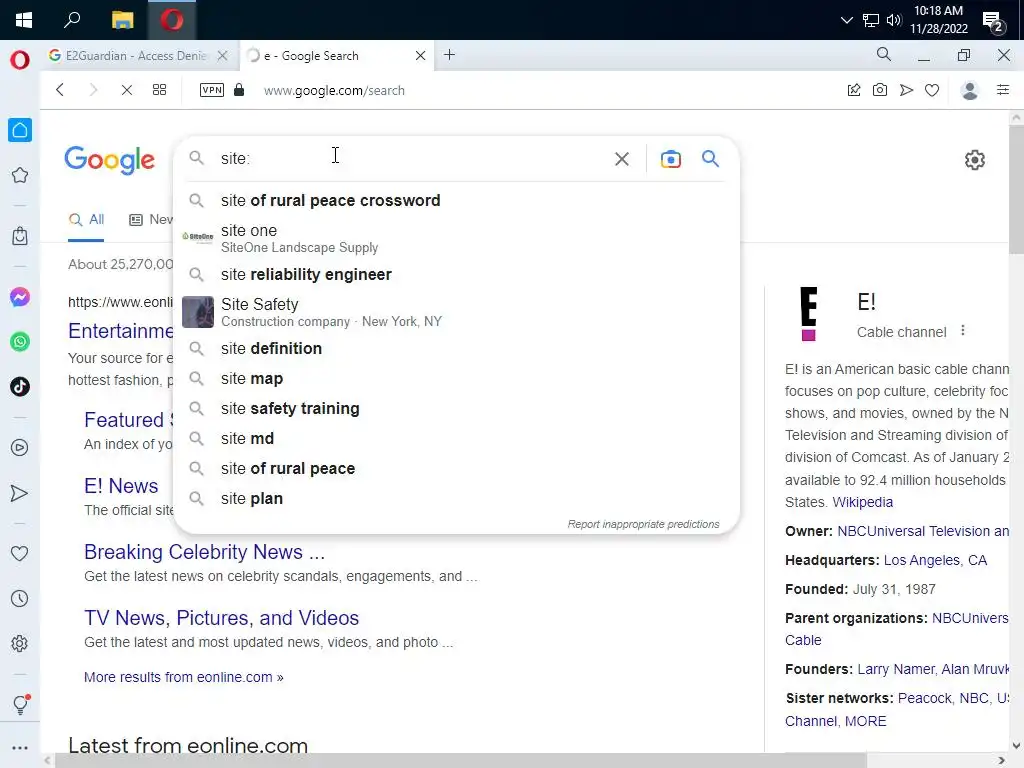Show hidden system tray icons chevron

(846, 20)
